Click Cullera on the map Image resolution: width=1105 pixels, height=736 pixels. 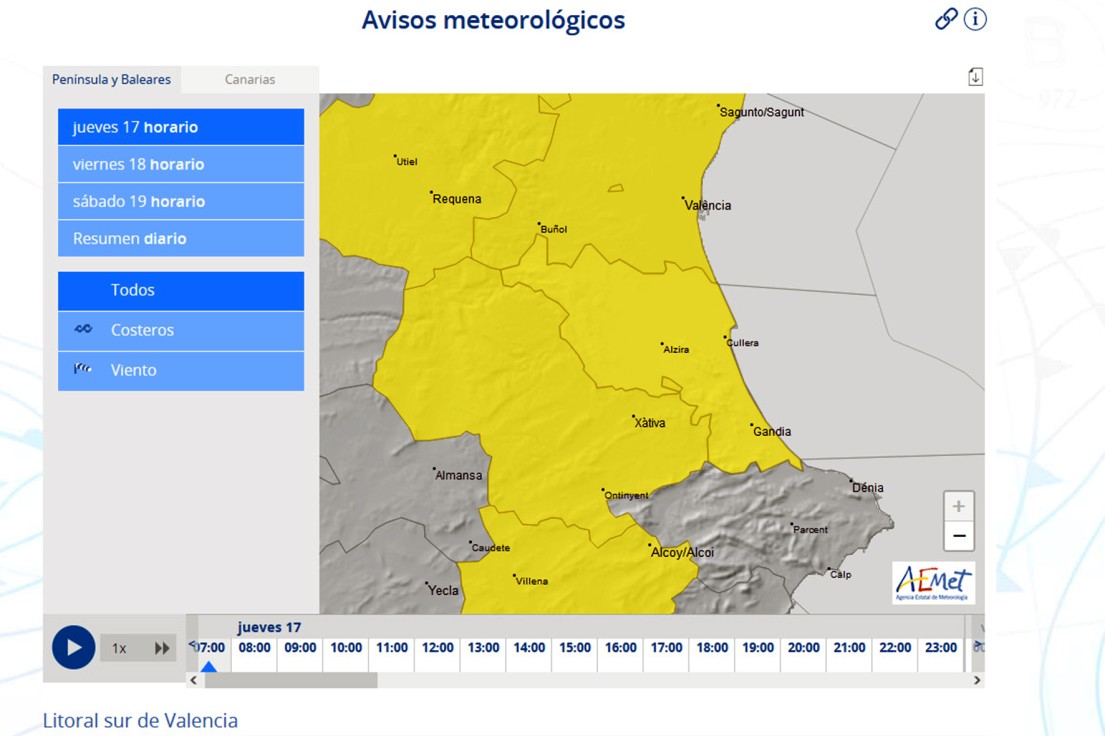[x=742, y=343]
